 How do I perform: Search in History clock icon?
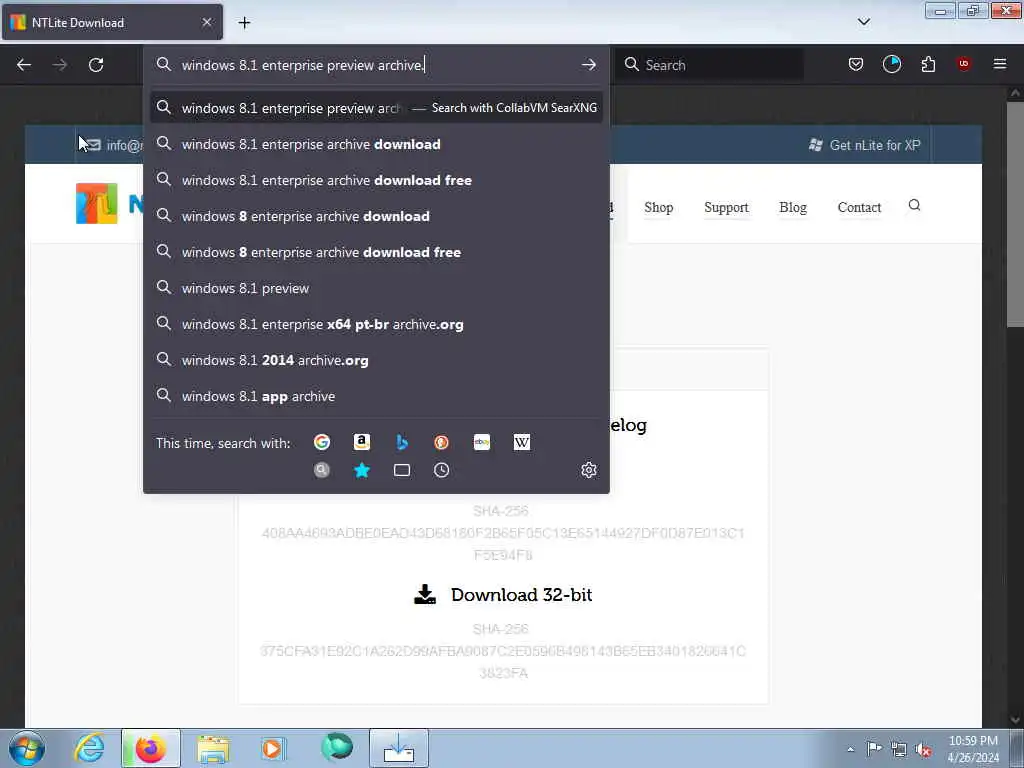(441, 470)
